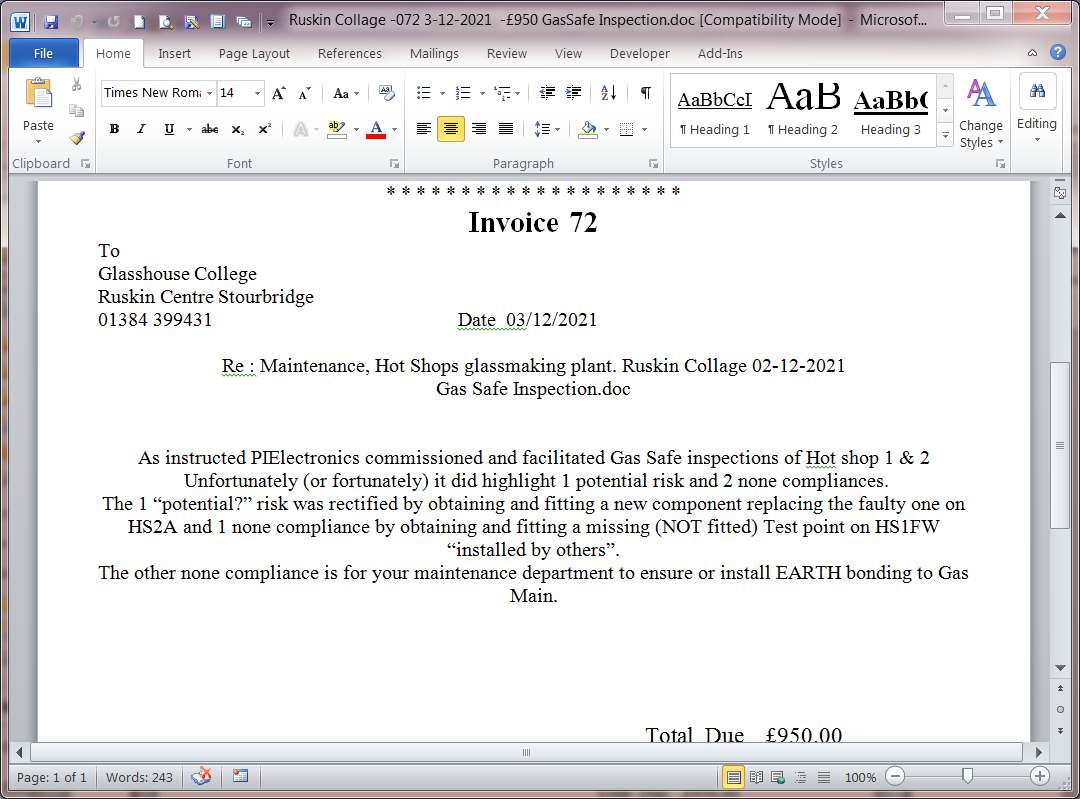The width and height of the screenshot is (1080, 799).
Task: Click the red Font Color button
Action: pos(376,129)
